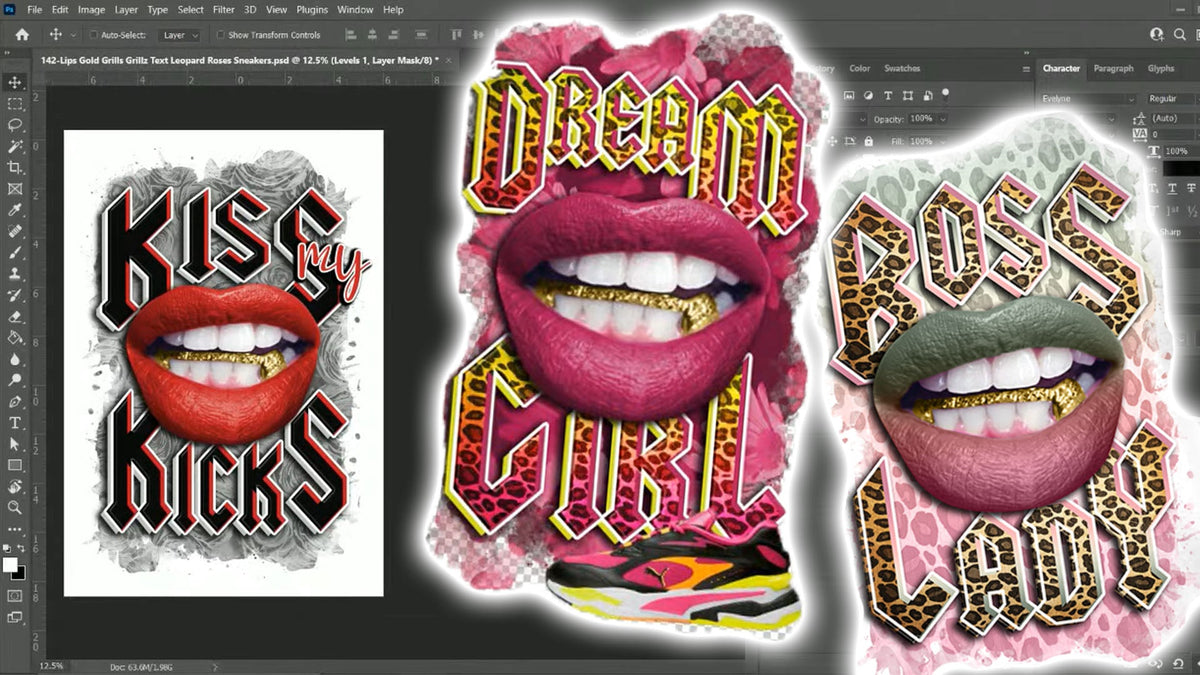The image size is (1200, 675).
Task: Switch to the Paragraph tab
Action: [x=1113, y=68]
